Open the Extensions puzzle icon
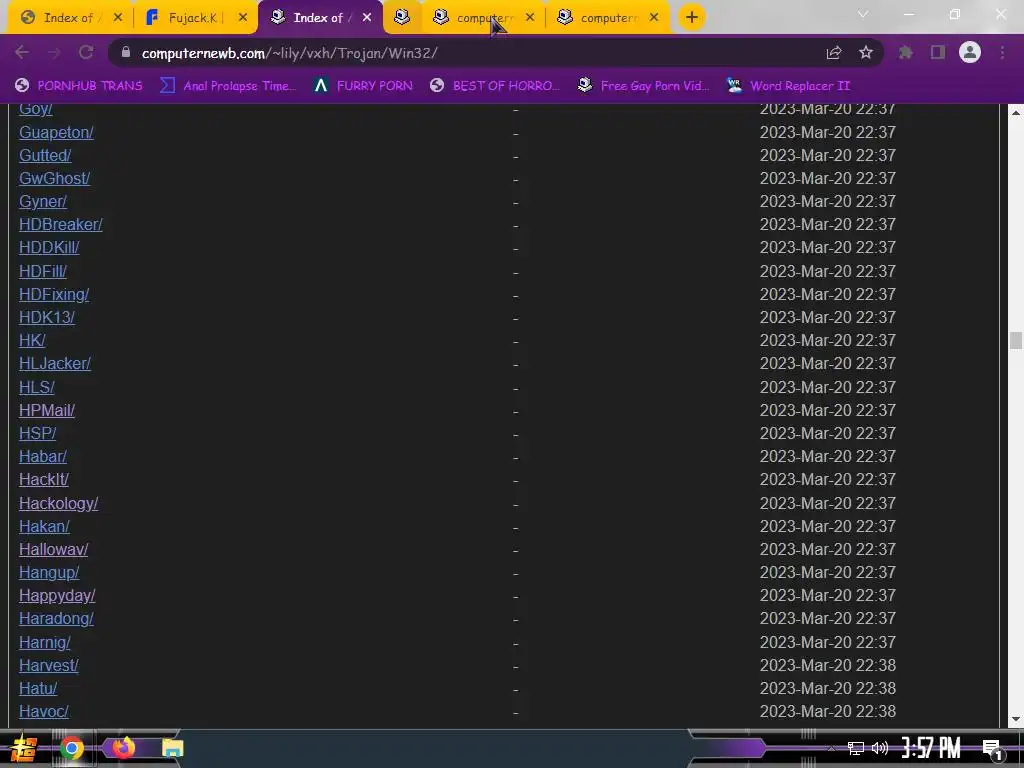Image resolution: width=1024 pixels, height=768 pixels. (x=905, y=52)
